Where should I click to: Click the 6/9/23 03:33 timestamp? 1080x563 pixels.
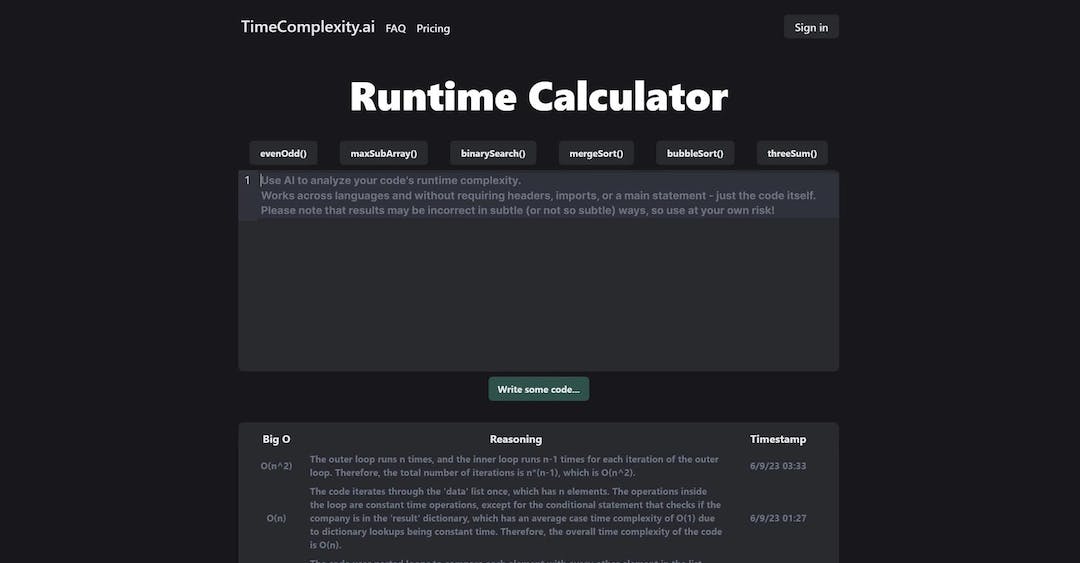click(x=778, y=466)
